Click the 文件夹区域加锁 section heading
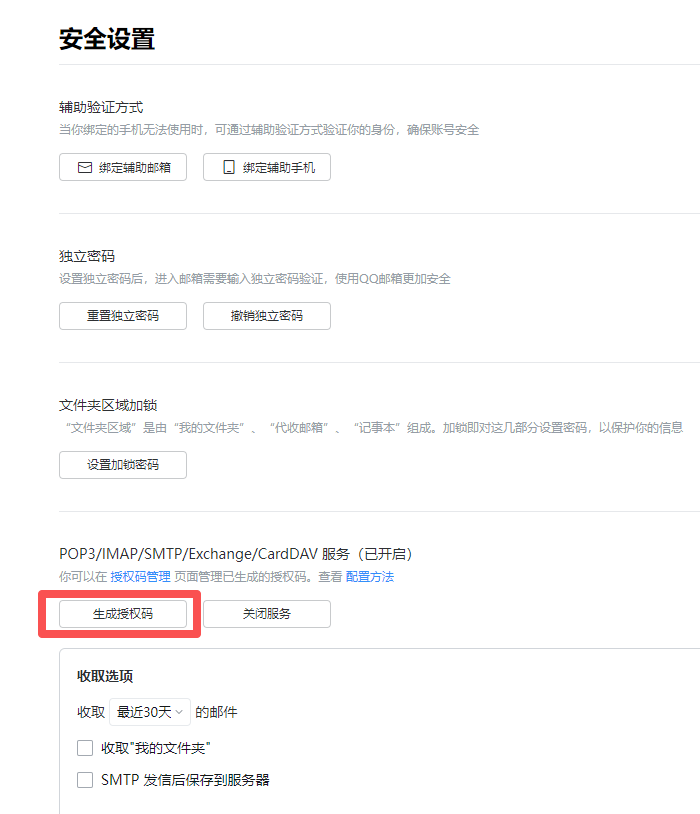 (x=108, y=405)
